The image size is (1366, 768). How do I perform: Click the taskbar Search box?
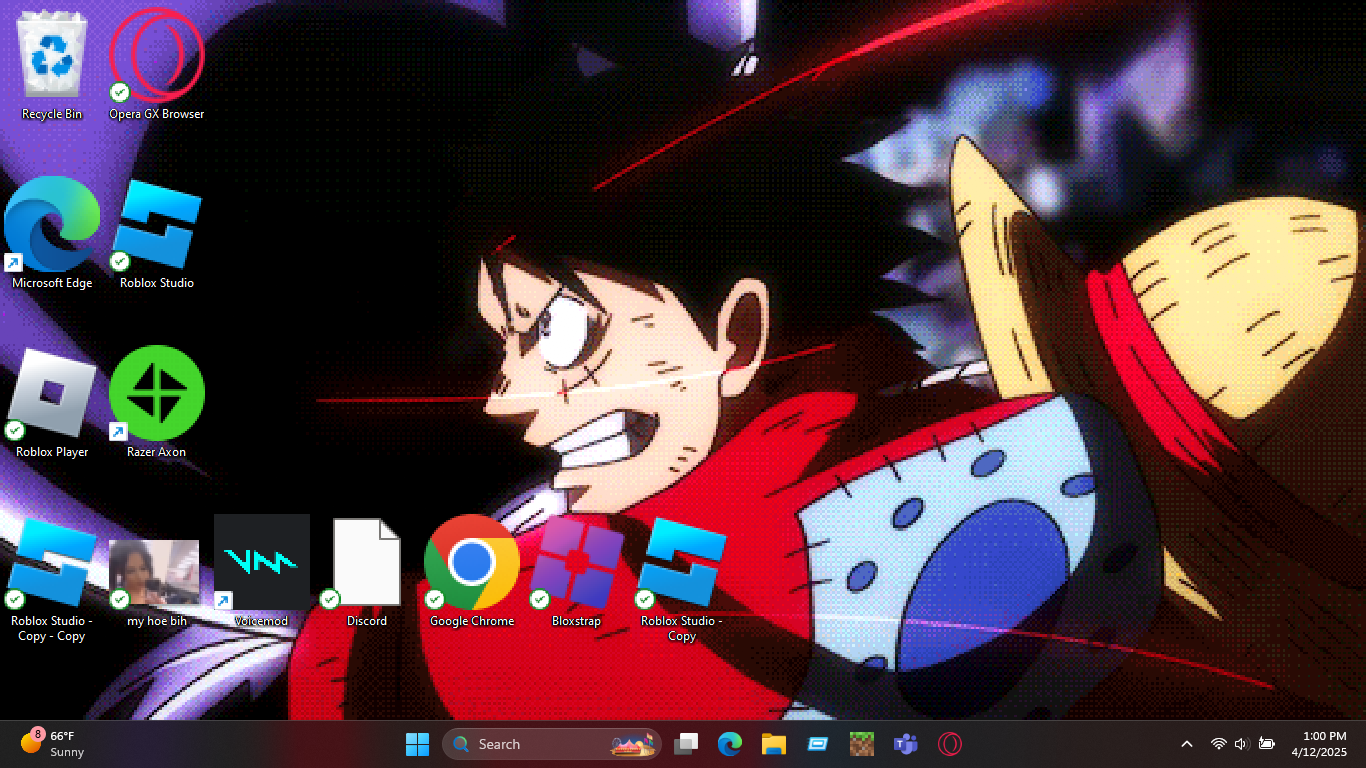[552, 744]
